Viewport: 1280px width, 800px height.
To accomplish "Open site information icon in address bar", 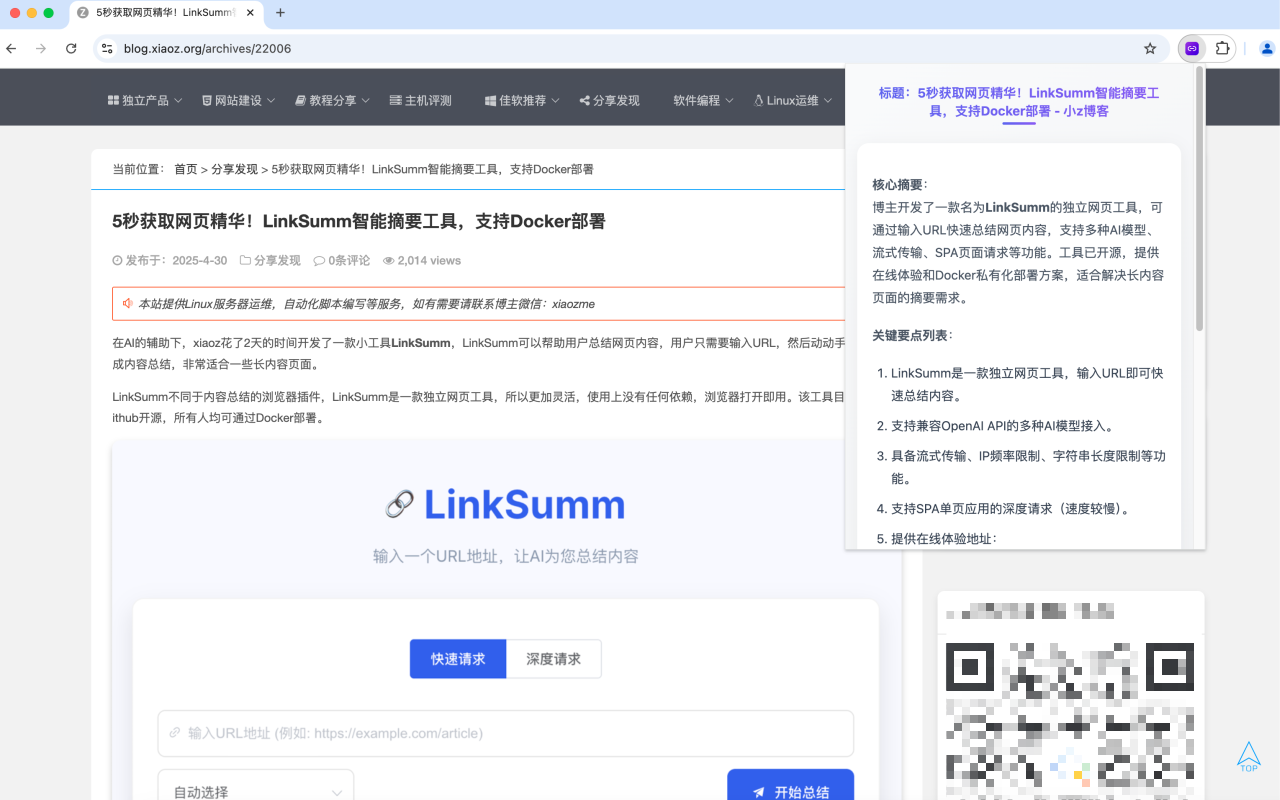I will pos(108,48).
